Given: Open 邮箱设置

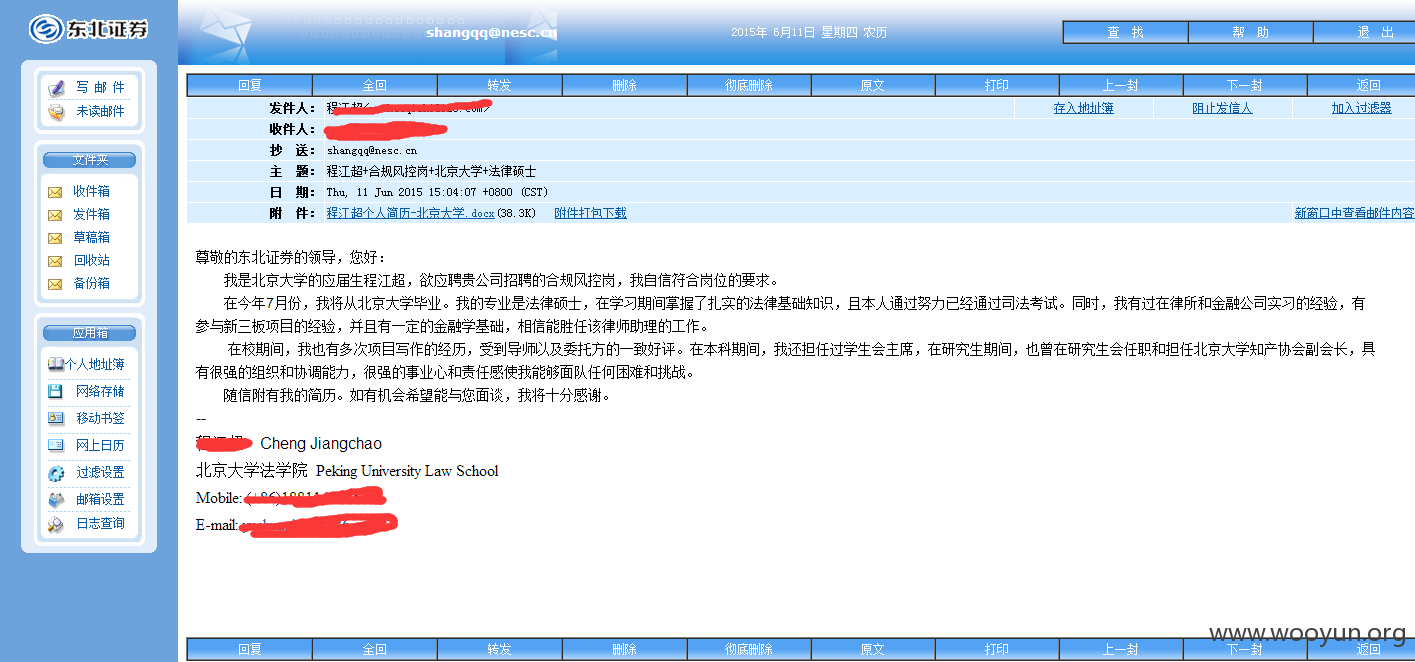Looking at the screenshot, I should point(100,499).
